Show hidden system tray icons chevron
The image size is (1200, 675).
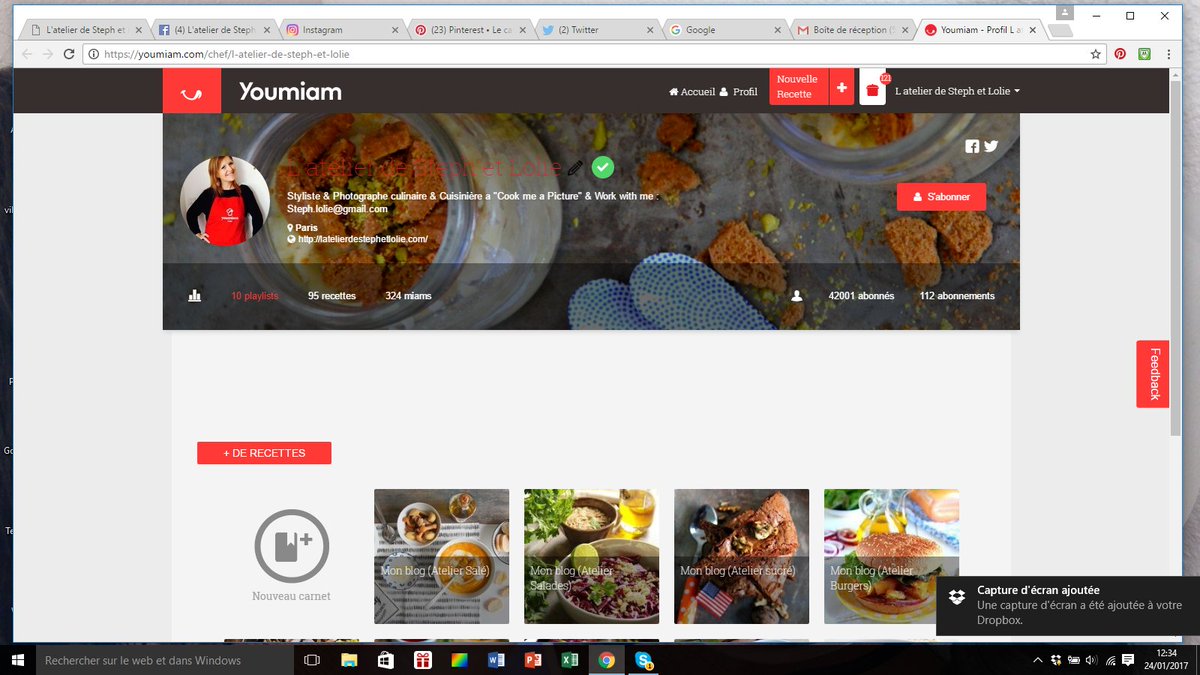pyautogui.click(x=1039, y=660)
